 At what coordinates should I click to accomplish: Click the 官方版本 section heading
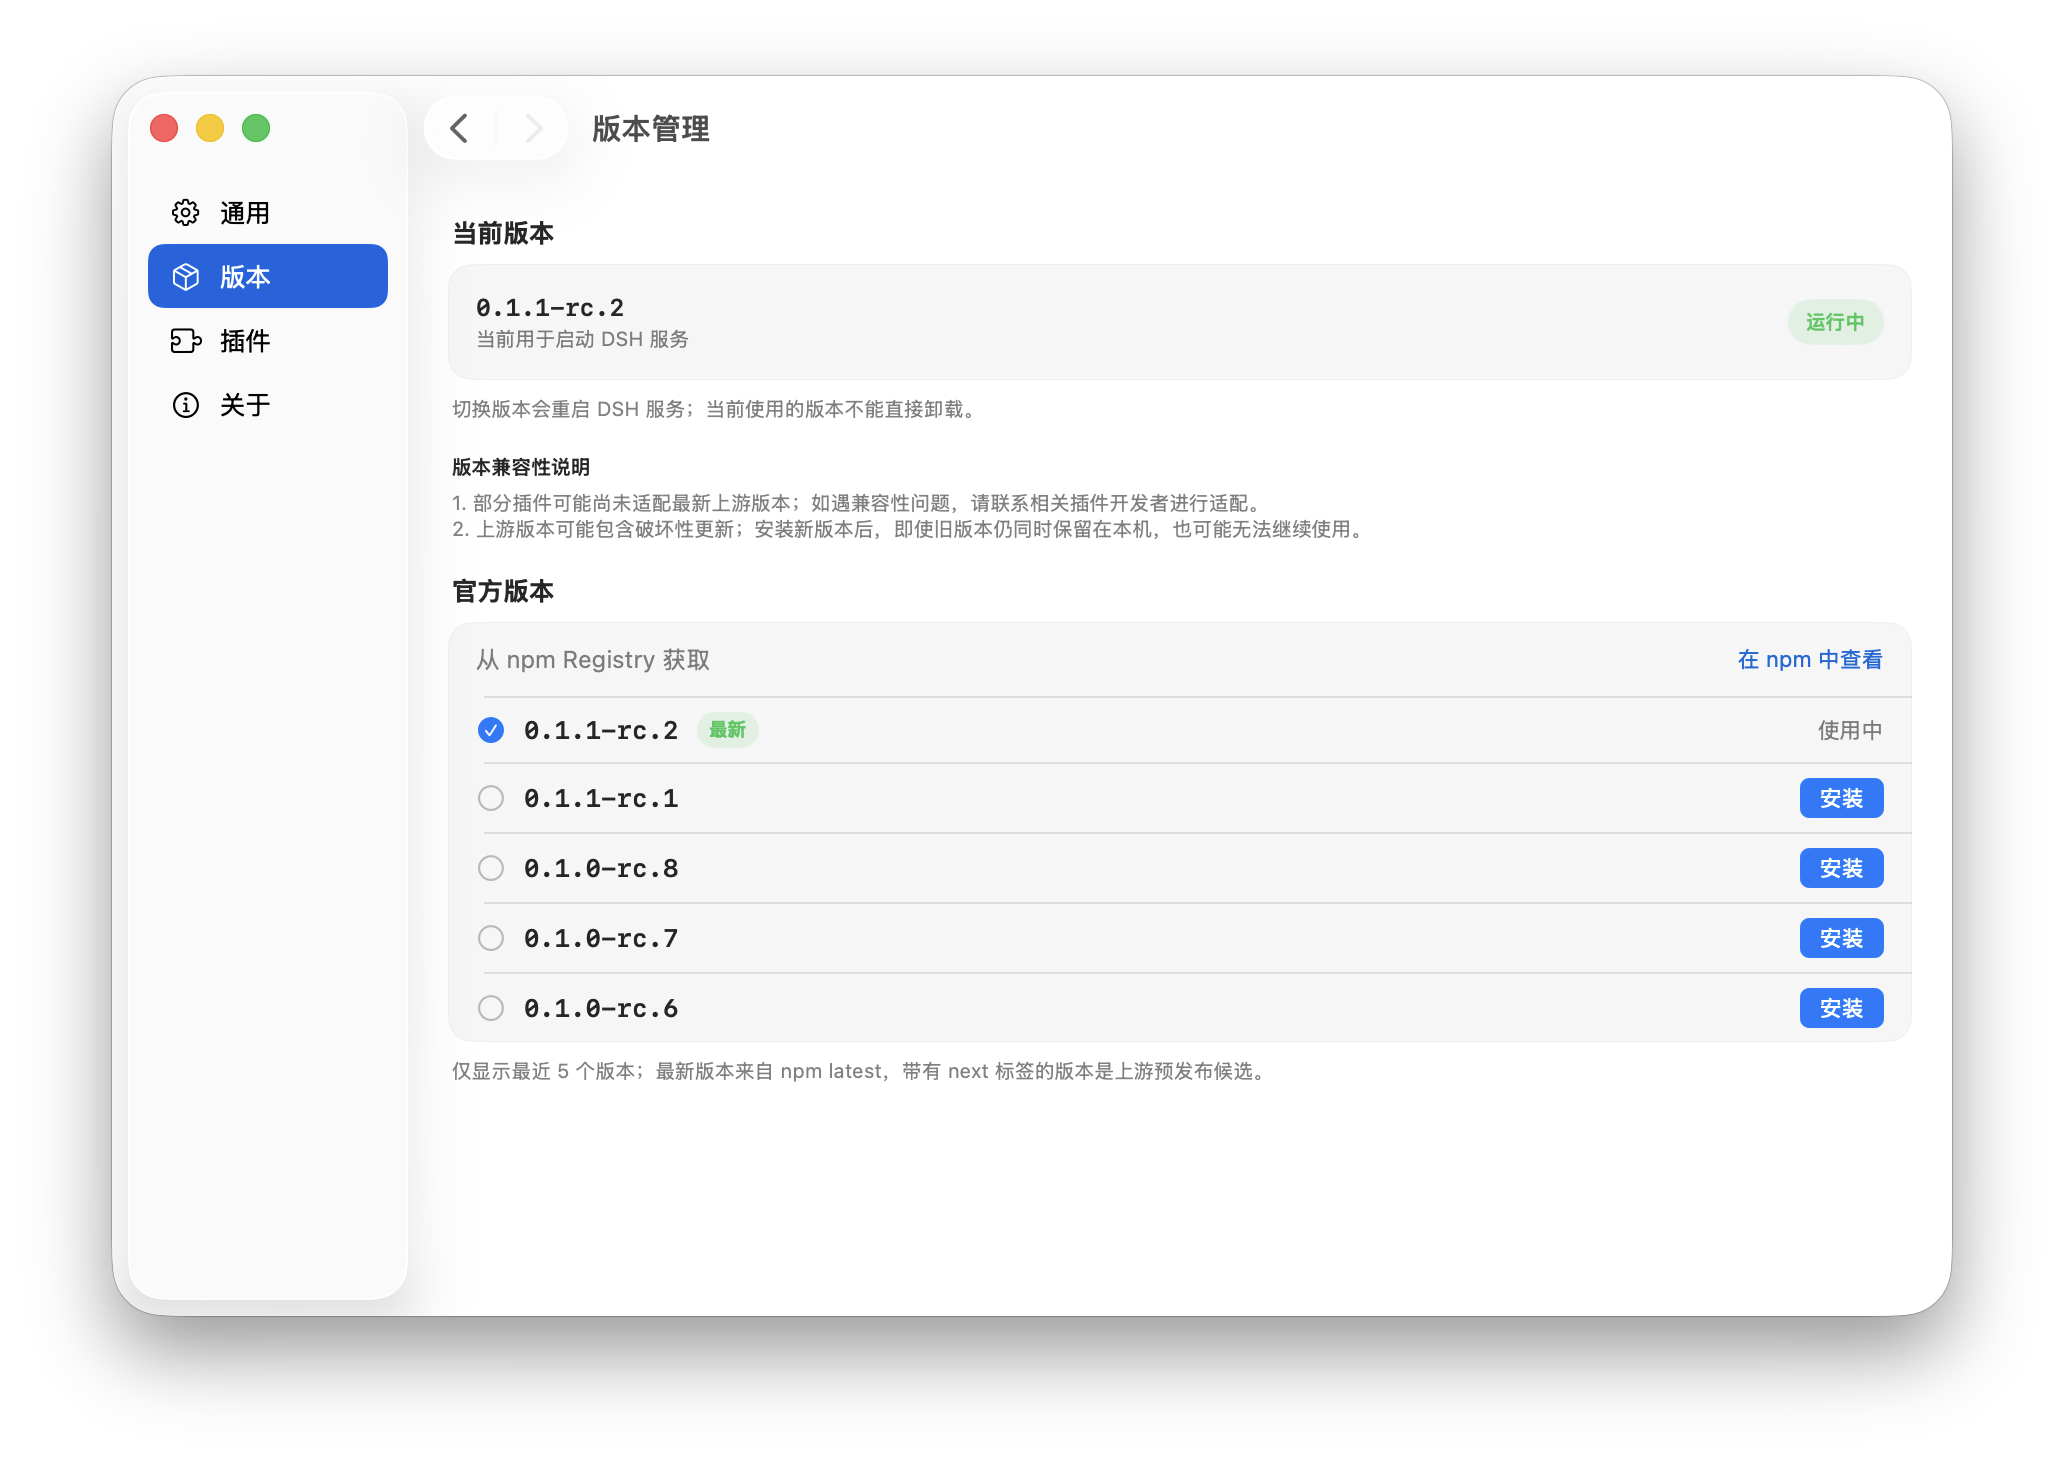click(x=503, y=591)
